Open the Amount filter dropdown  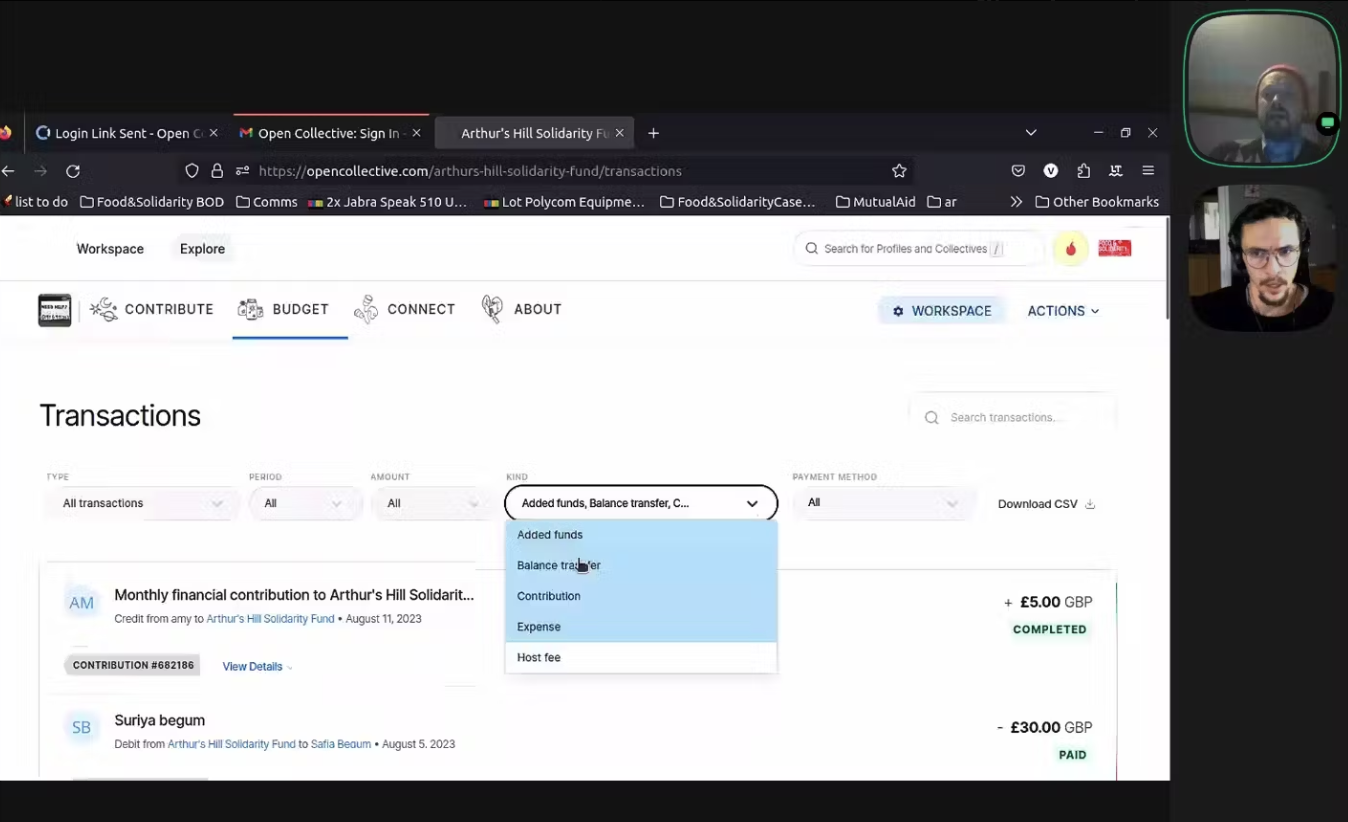(432, 503)
